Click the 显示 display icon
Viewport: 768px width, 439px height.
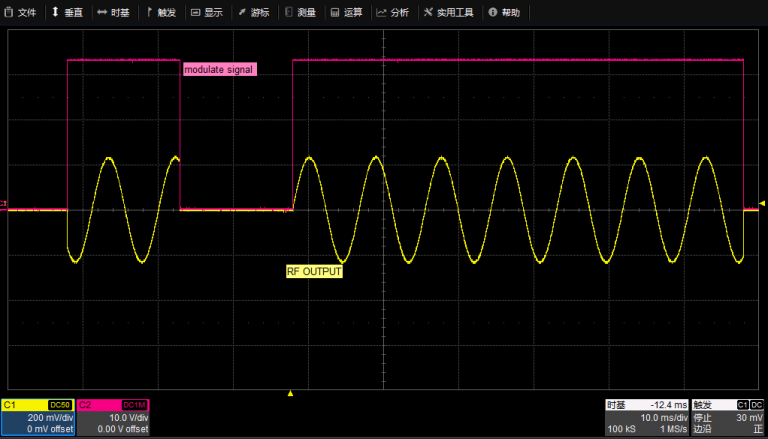[x=195, y=13]
